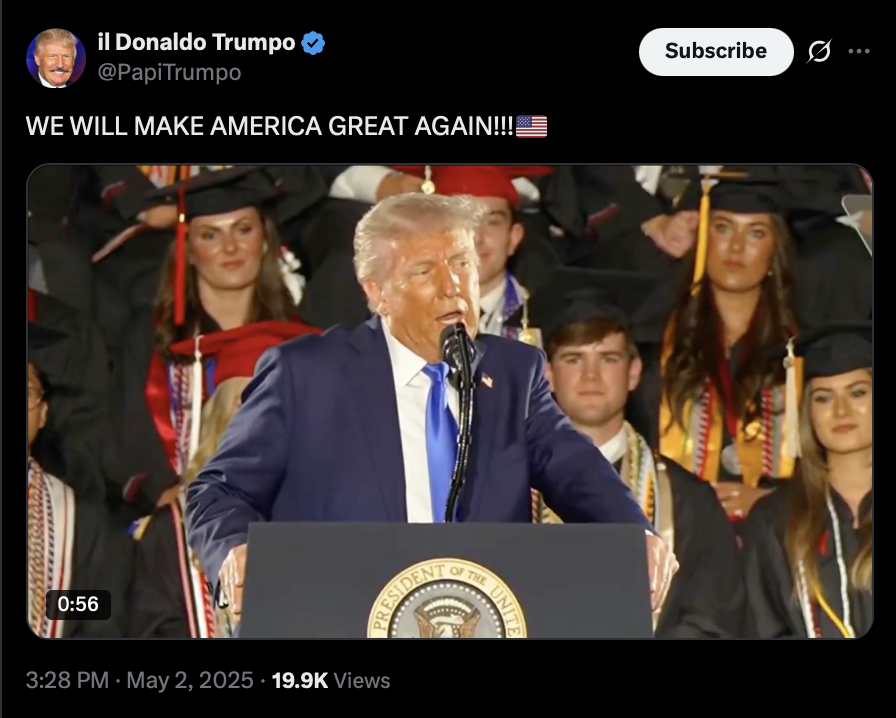The image size is (896, 718).
Task: Open the il Donaldo Trumpo profile avatar
Action: coord(56,58)
